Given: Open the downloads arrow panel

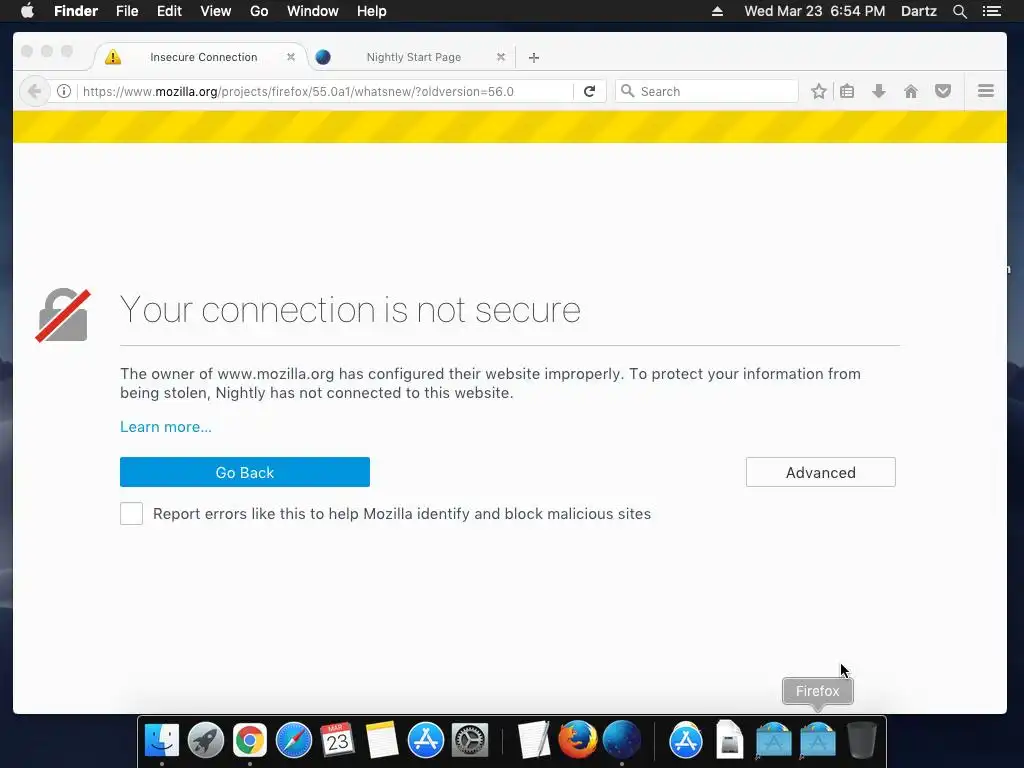Looking at the screenshot, I should (x=879, y=91).
